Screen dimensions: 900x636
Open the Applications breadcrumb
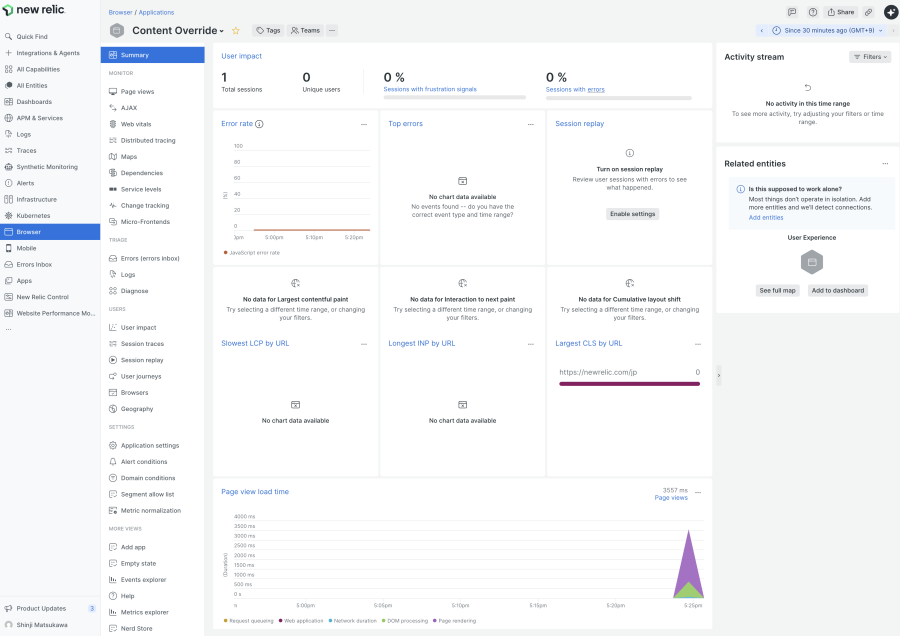click(x=156, y=12)
